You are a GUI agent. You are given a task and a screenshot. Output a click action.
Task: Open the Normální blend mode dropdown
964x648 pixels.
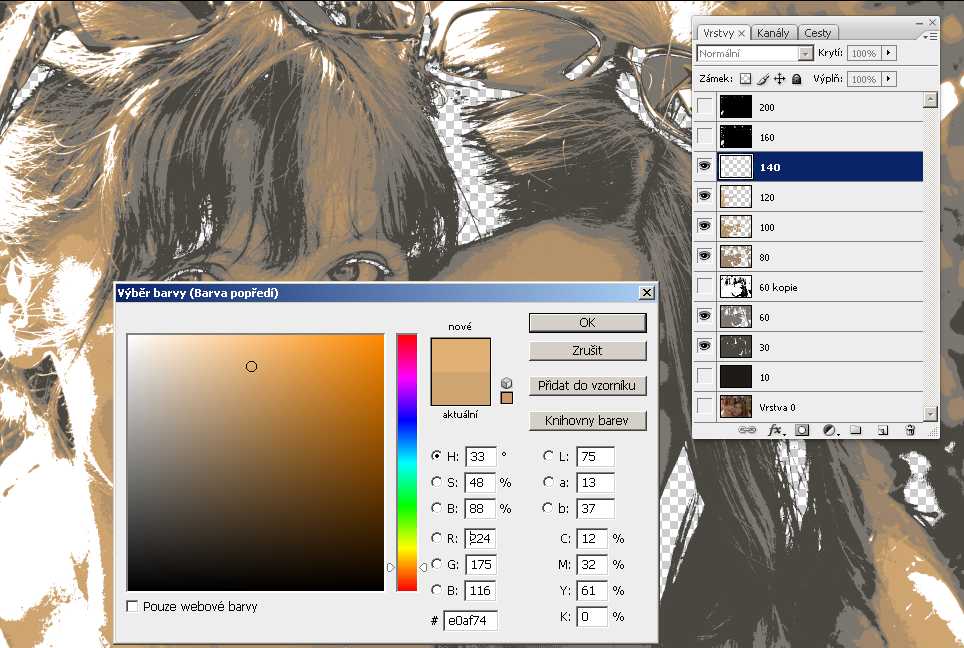click(x=755, y=53)
